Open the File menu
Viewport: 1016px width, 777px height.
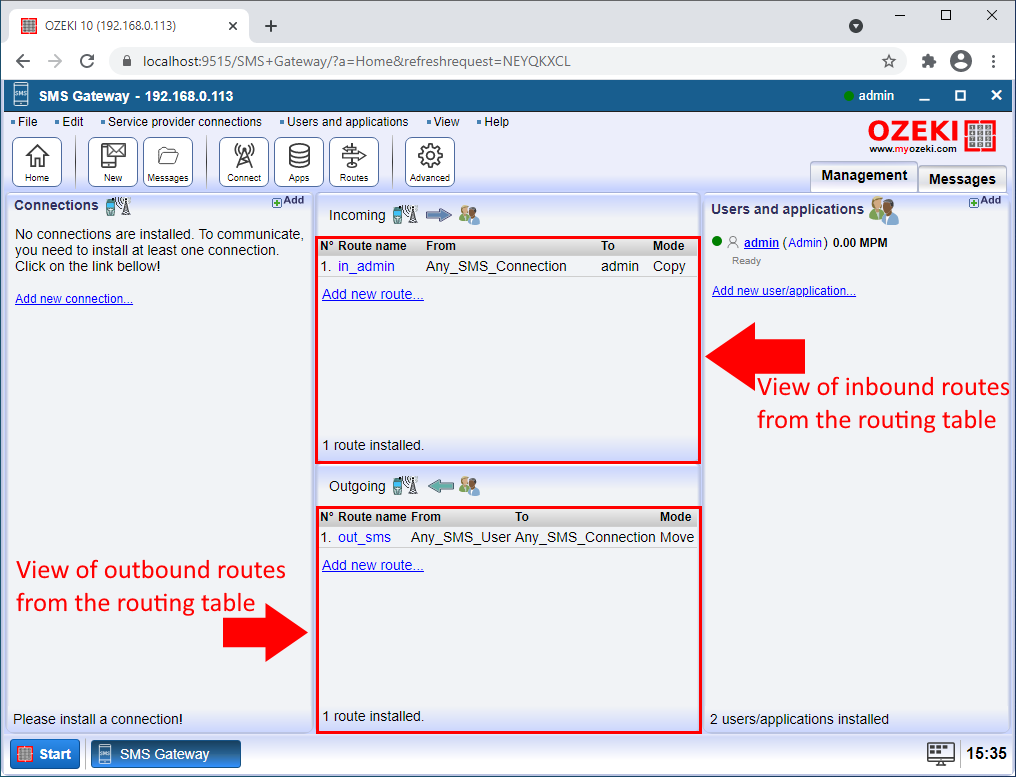[27, 122]
